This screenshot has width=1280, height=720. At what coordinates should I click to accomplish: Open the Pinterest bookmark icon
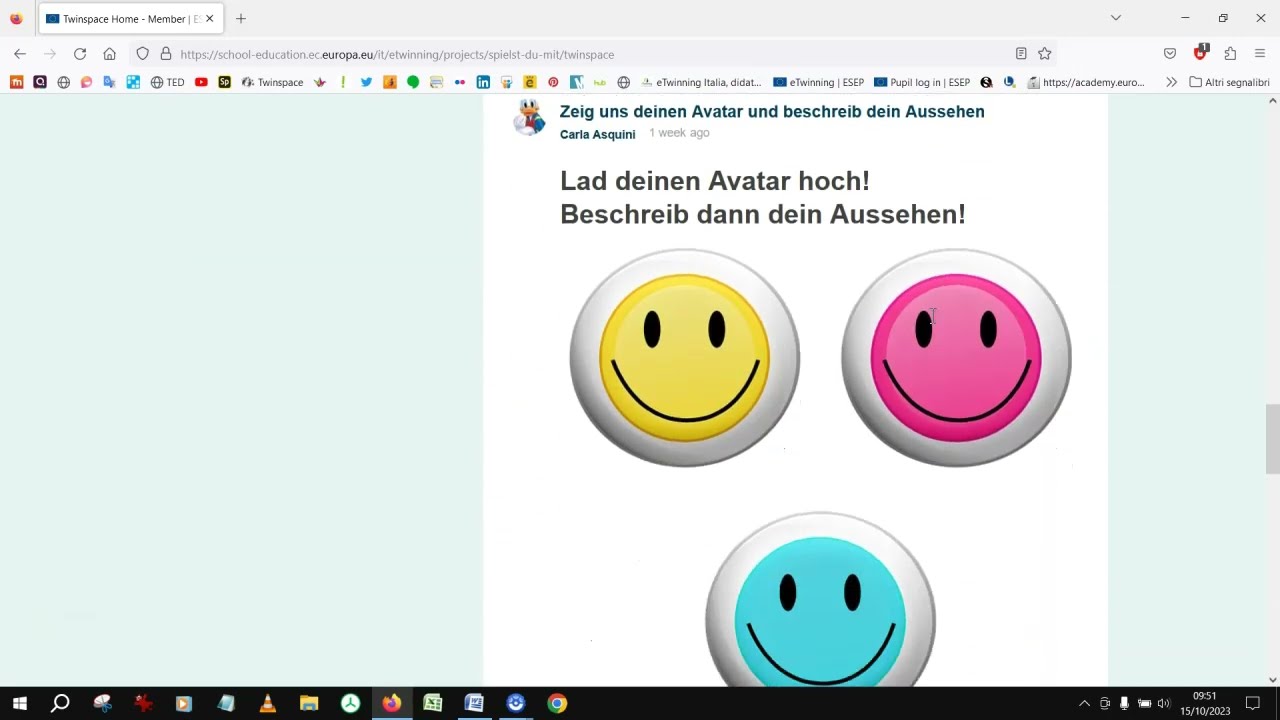tap(553, 82)
